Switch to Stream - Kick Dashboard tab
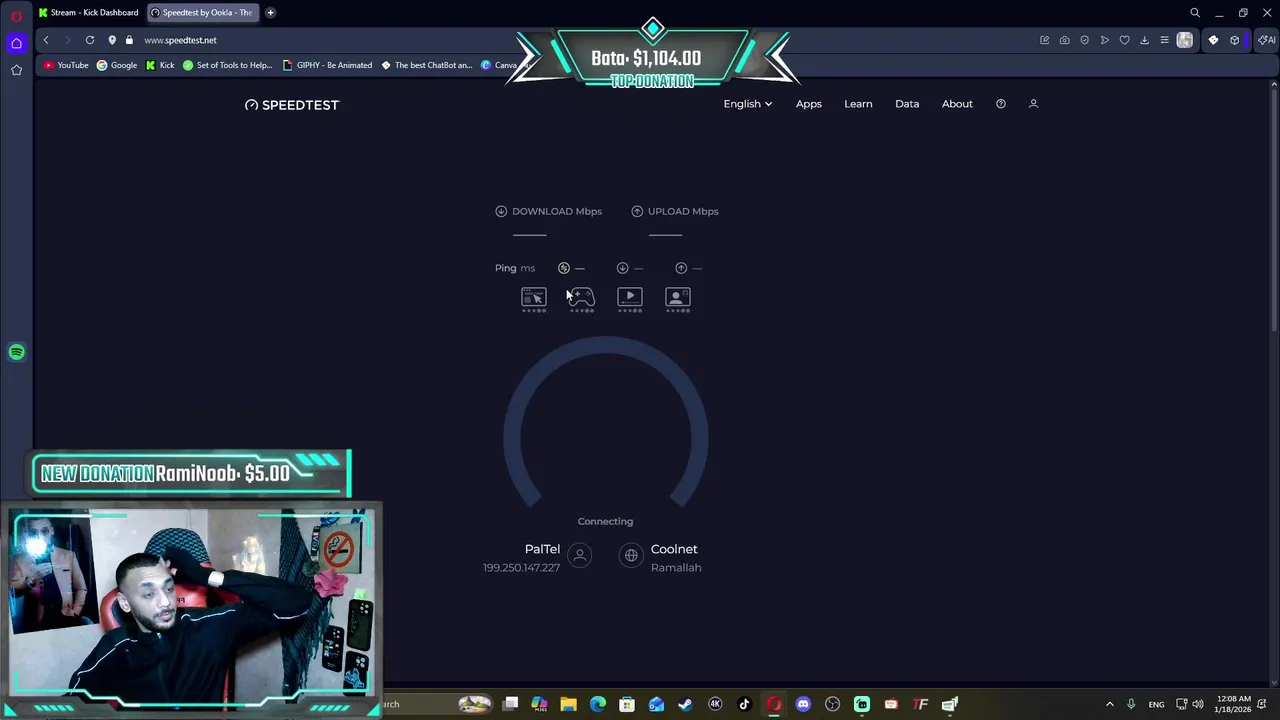Image resolution: width=1280 pixels, height=720 pixels. pyautogui.click(x=88, y=13)
